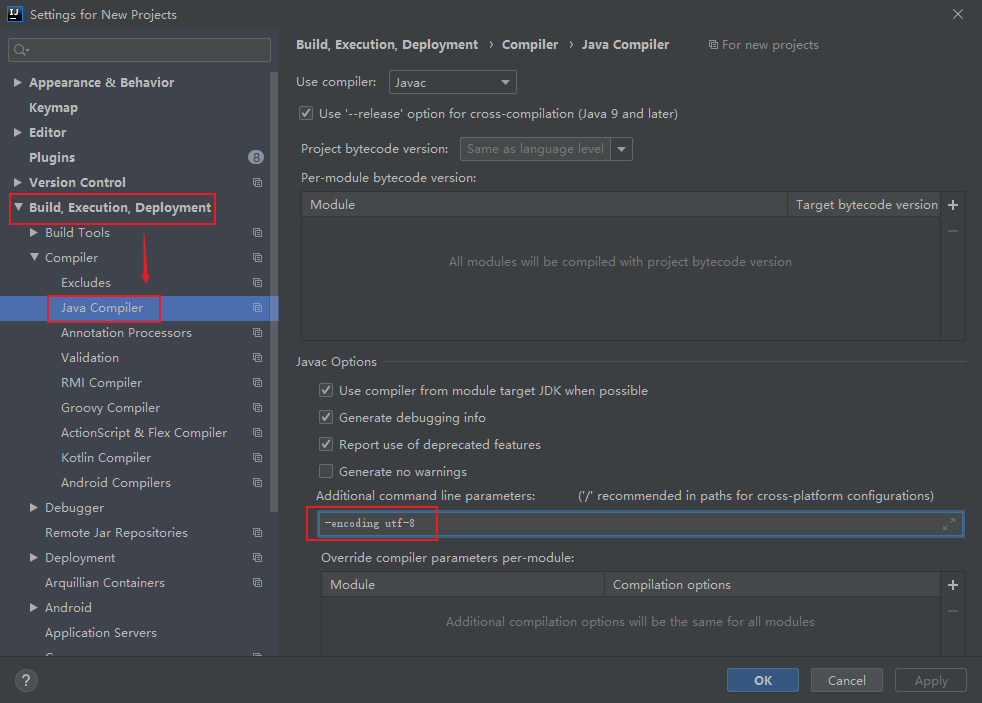Click the expand-field icon in command line parameters box

948,523
